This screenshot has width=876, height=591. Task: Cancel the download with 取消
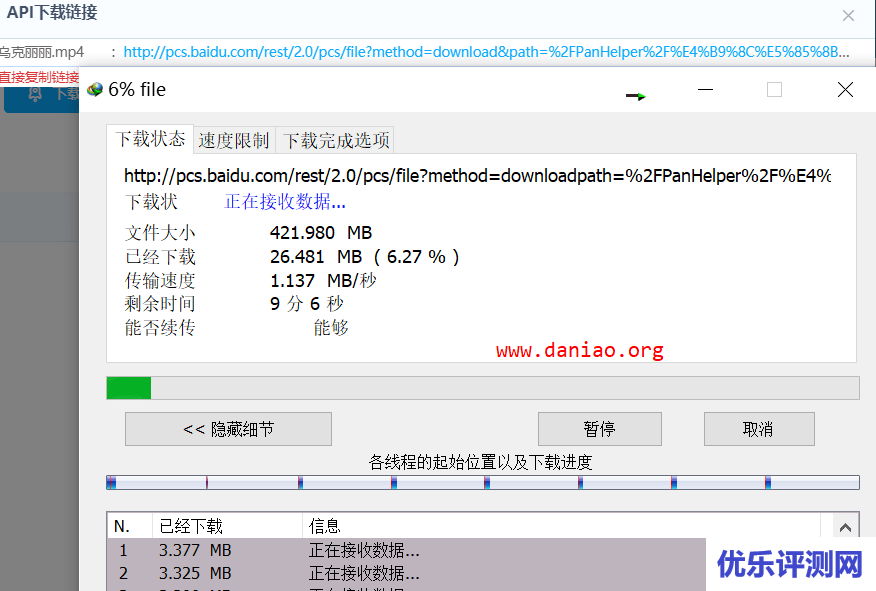(758, 429)
